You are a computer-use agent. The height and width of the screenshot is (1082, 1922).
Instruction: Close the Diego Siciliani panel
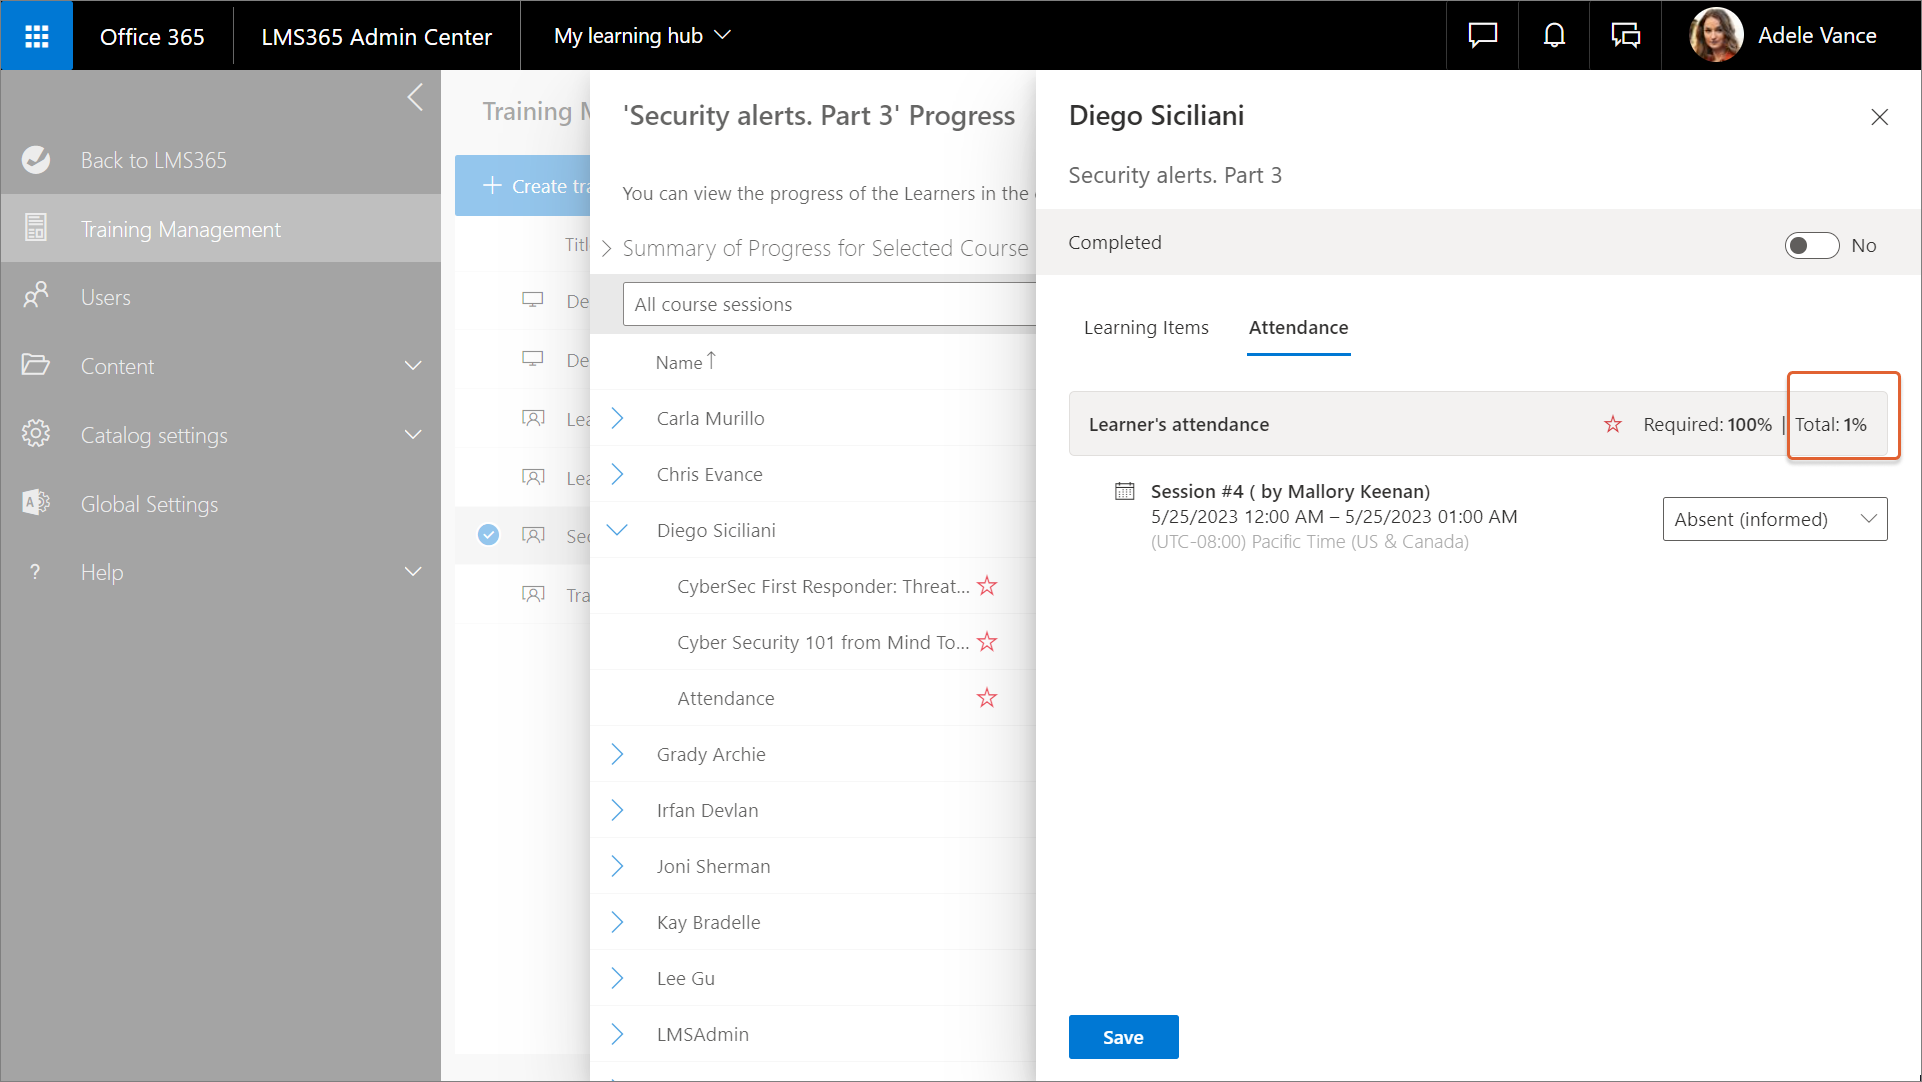[x=1879, y=117]
